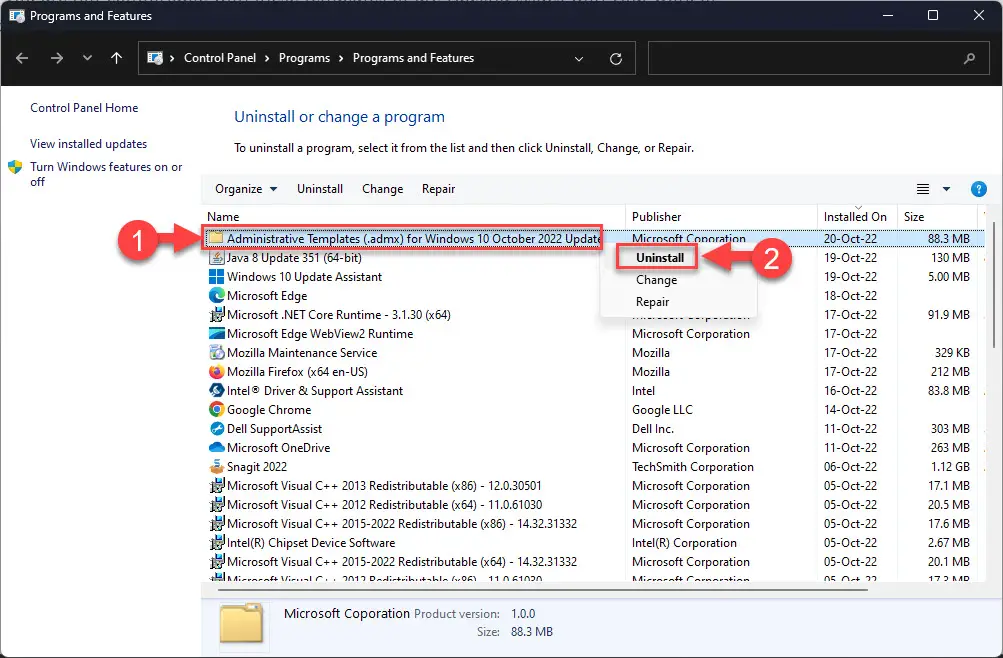Click the Mozilla Firefox icon
Screen dimensions: 1003x658
tap(216, 372)
